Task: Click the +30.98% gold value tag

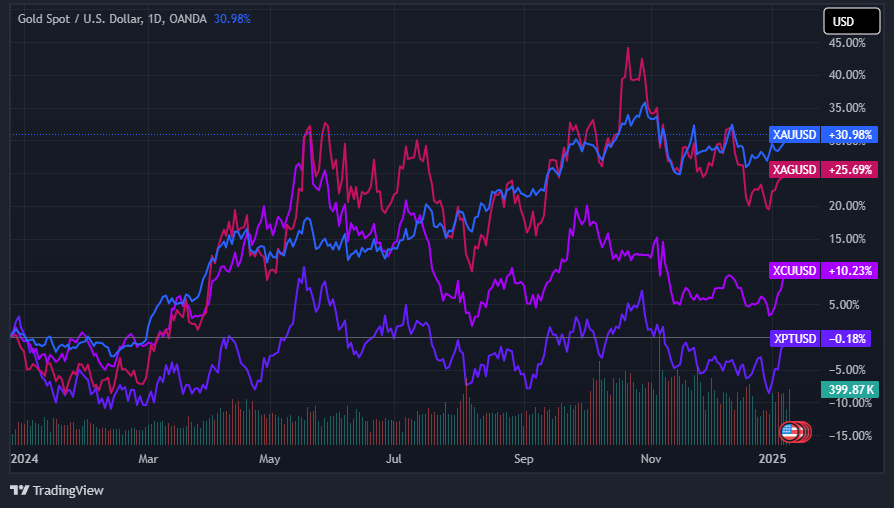Action: [850, 135]
